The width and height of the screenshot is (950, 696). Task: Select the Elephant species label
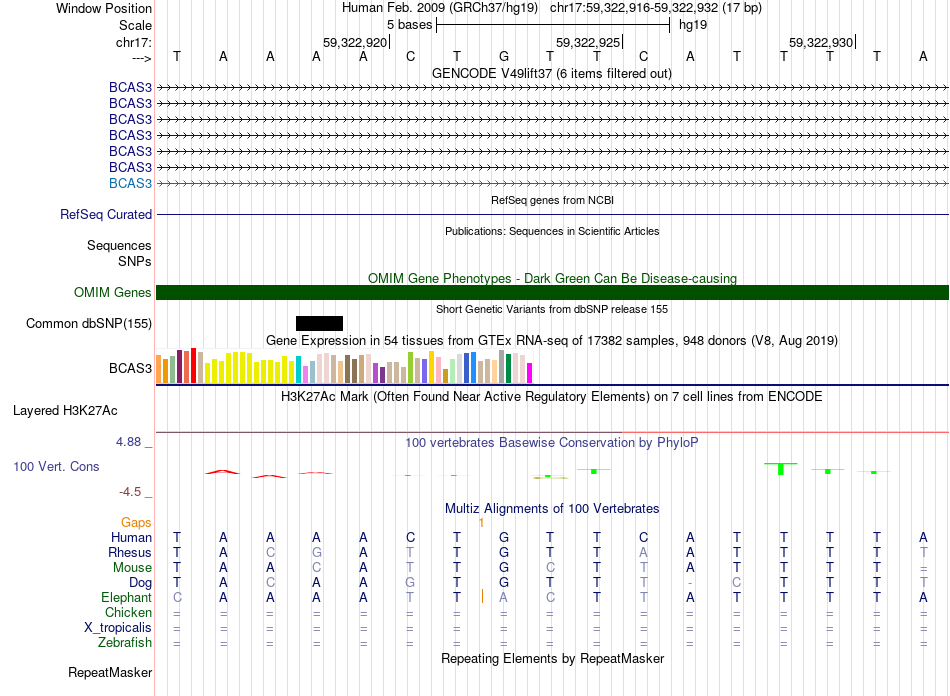[127, 597]
